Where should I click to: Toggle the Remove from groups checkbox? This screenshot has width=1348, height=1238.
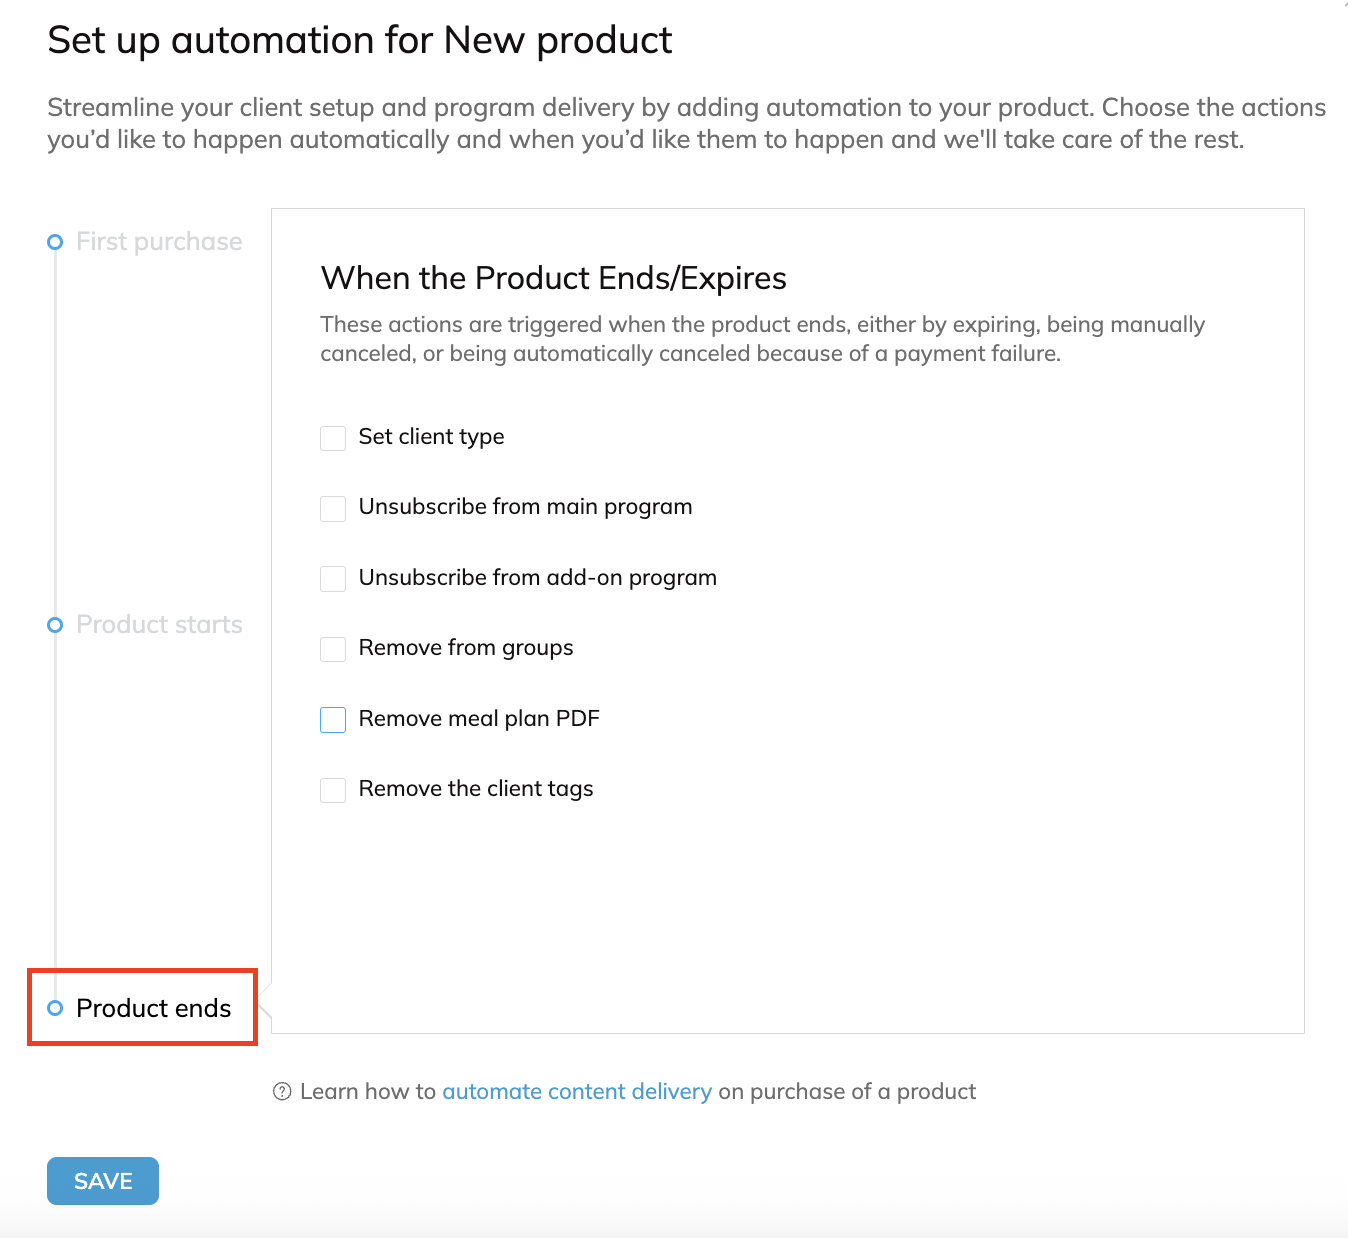point(333,649)
